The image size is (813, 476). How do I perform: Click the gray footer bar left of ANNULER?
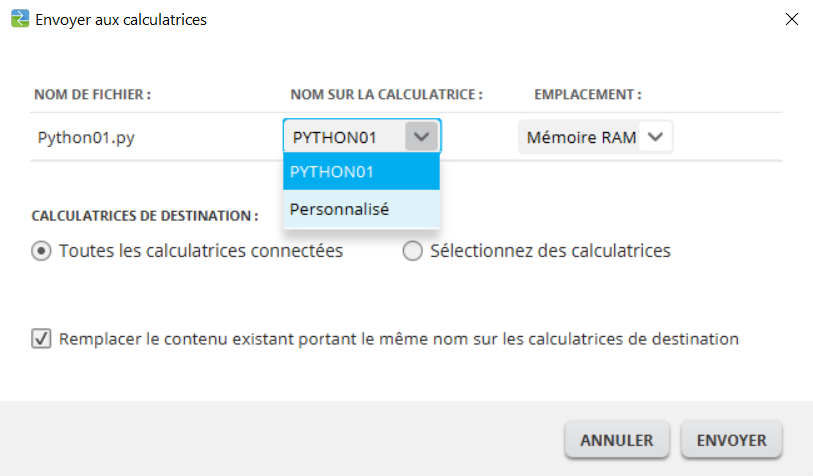(x=280, y=440)
